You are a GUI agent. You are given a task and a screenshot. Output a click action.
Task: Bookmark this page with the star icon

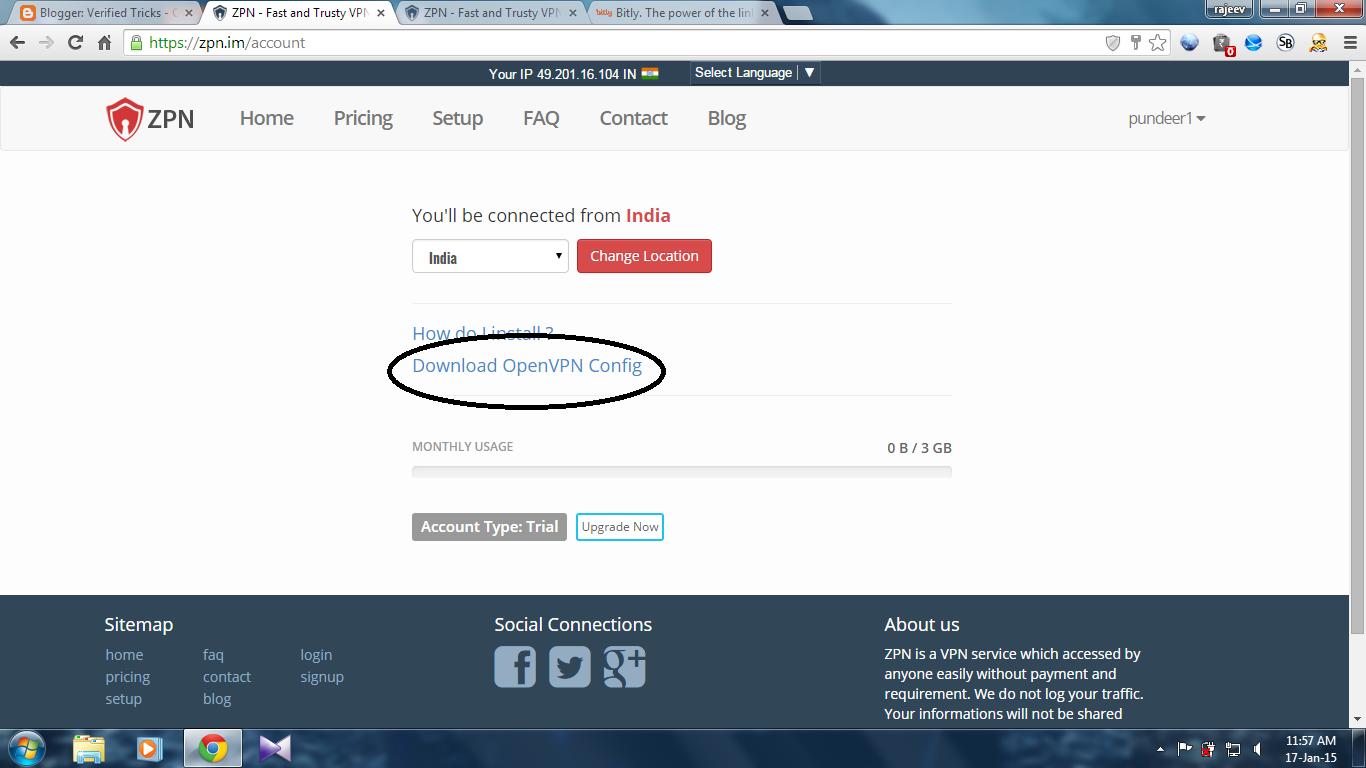(x=1158, y=43)
